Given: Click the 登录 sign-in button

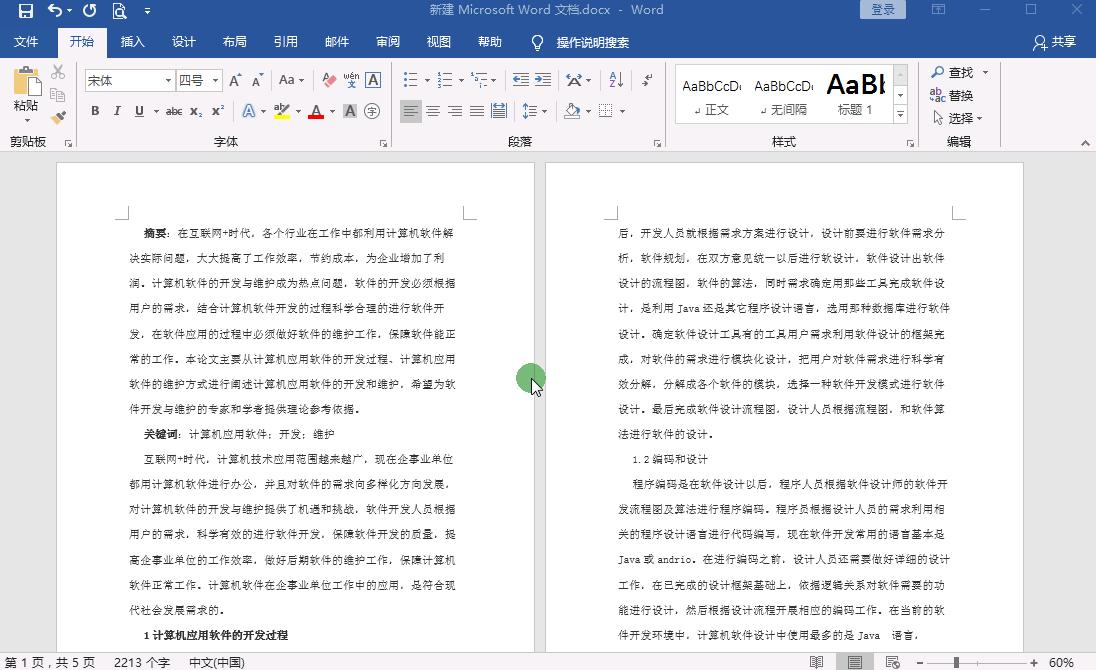Looking at the screenshot, I should click(881, 9).
